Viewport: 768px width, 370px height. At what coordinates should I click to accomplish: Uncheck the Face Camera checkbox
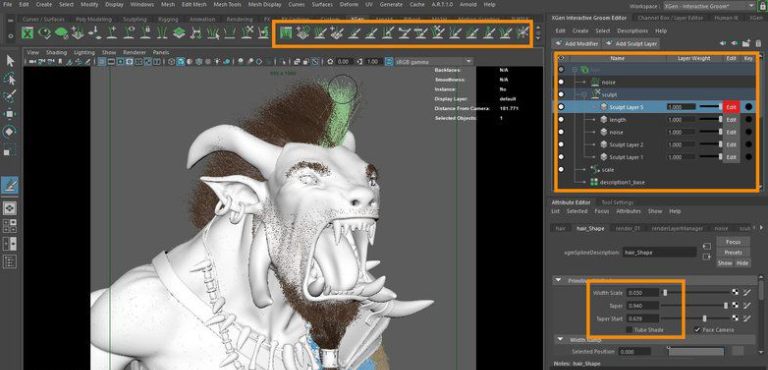[696, 330]
